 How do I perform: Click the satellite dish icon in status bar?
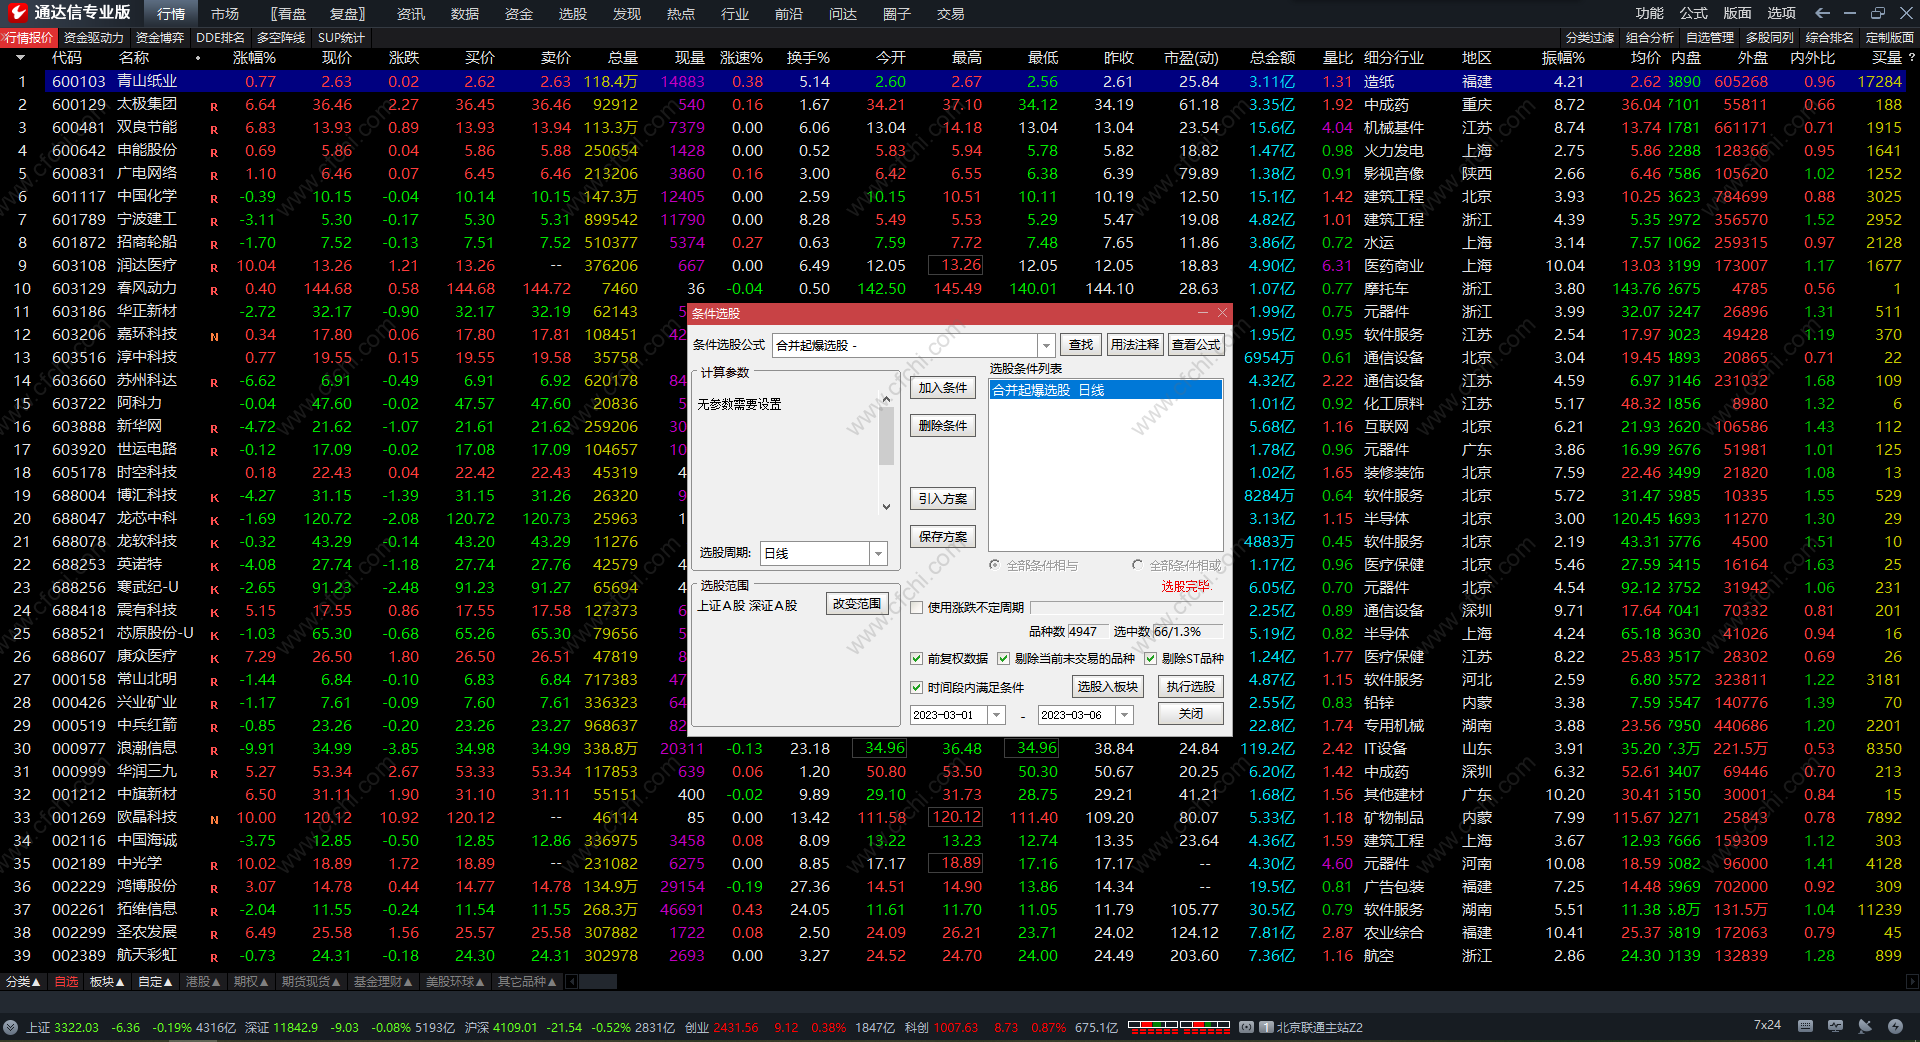(1865, 1026)
